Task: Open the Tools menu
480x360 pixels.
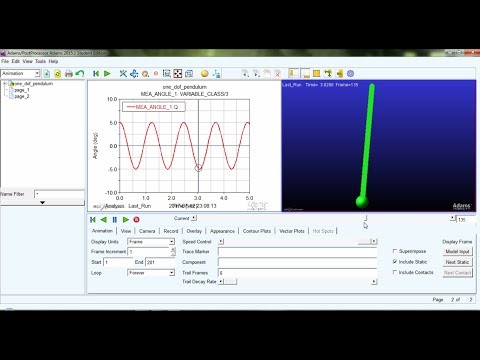Action: tap(40, 61)
